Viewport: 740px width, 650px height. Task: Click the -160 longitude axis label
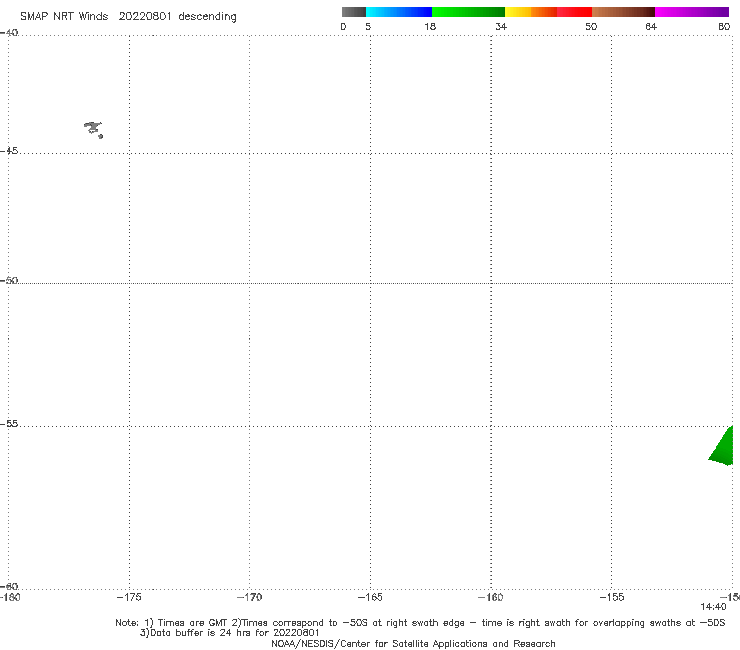(491, 597)
